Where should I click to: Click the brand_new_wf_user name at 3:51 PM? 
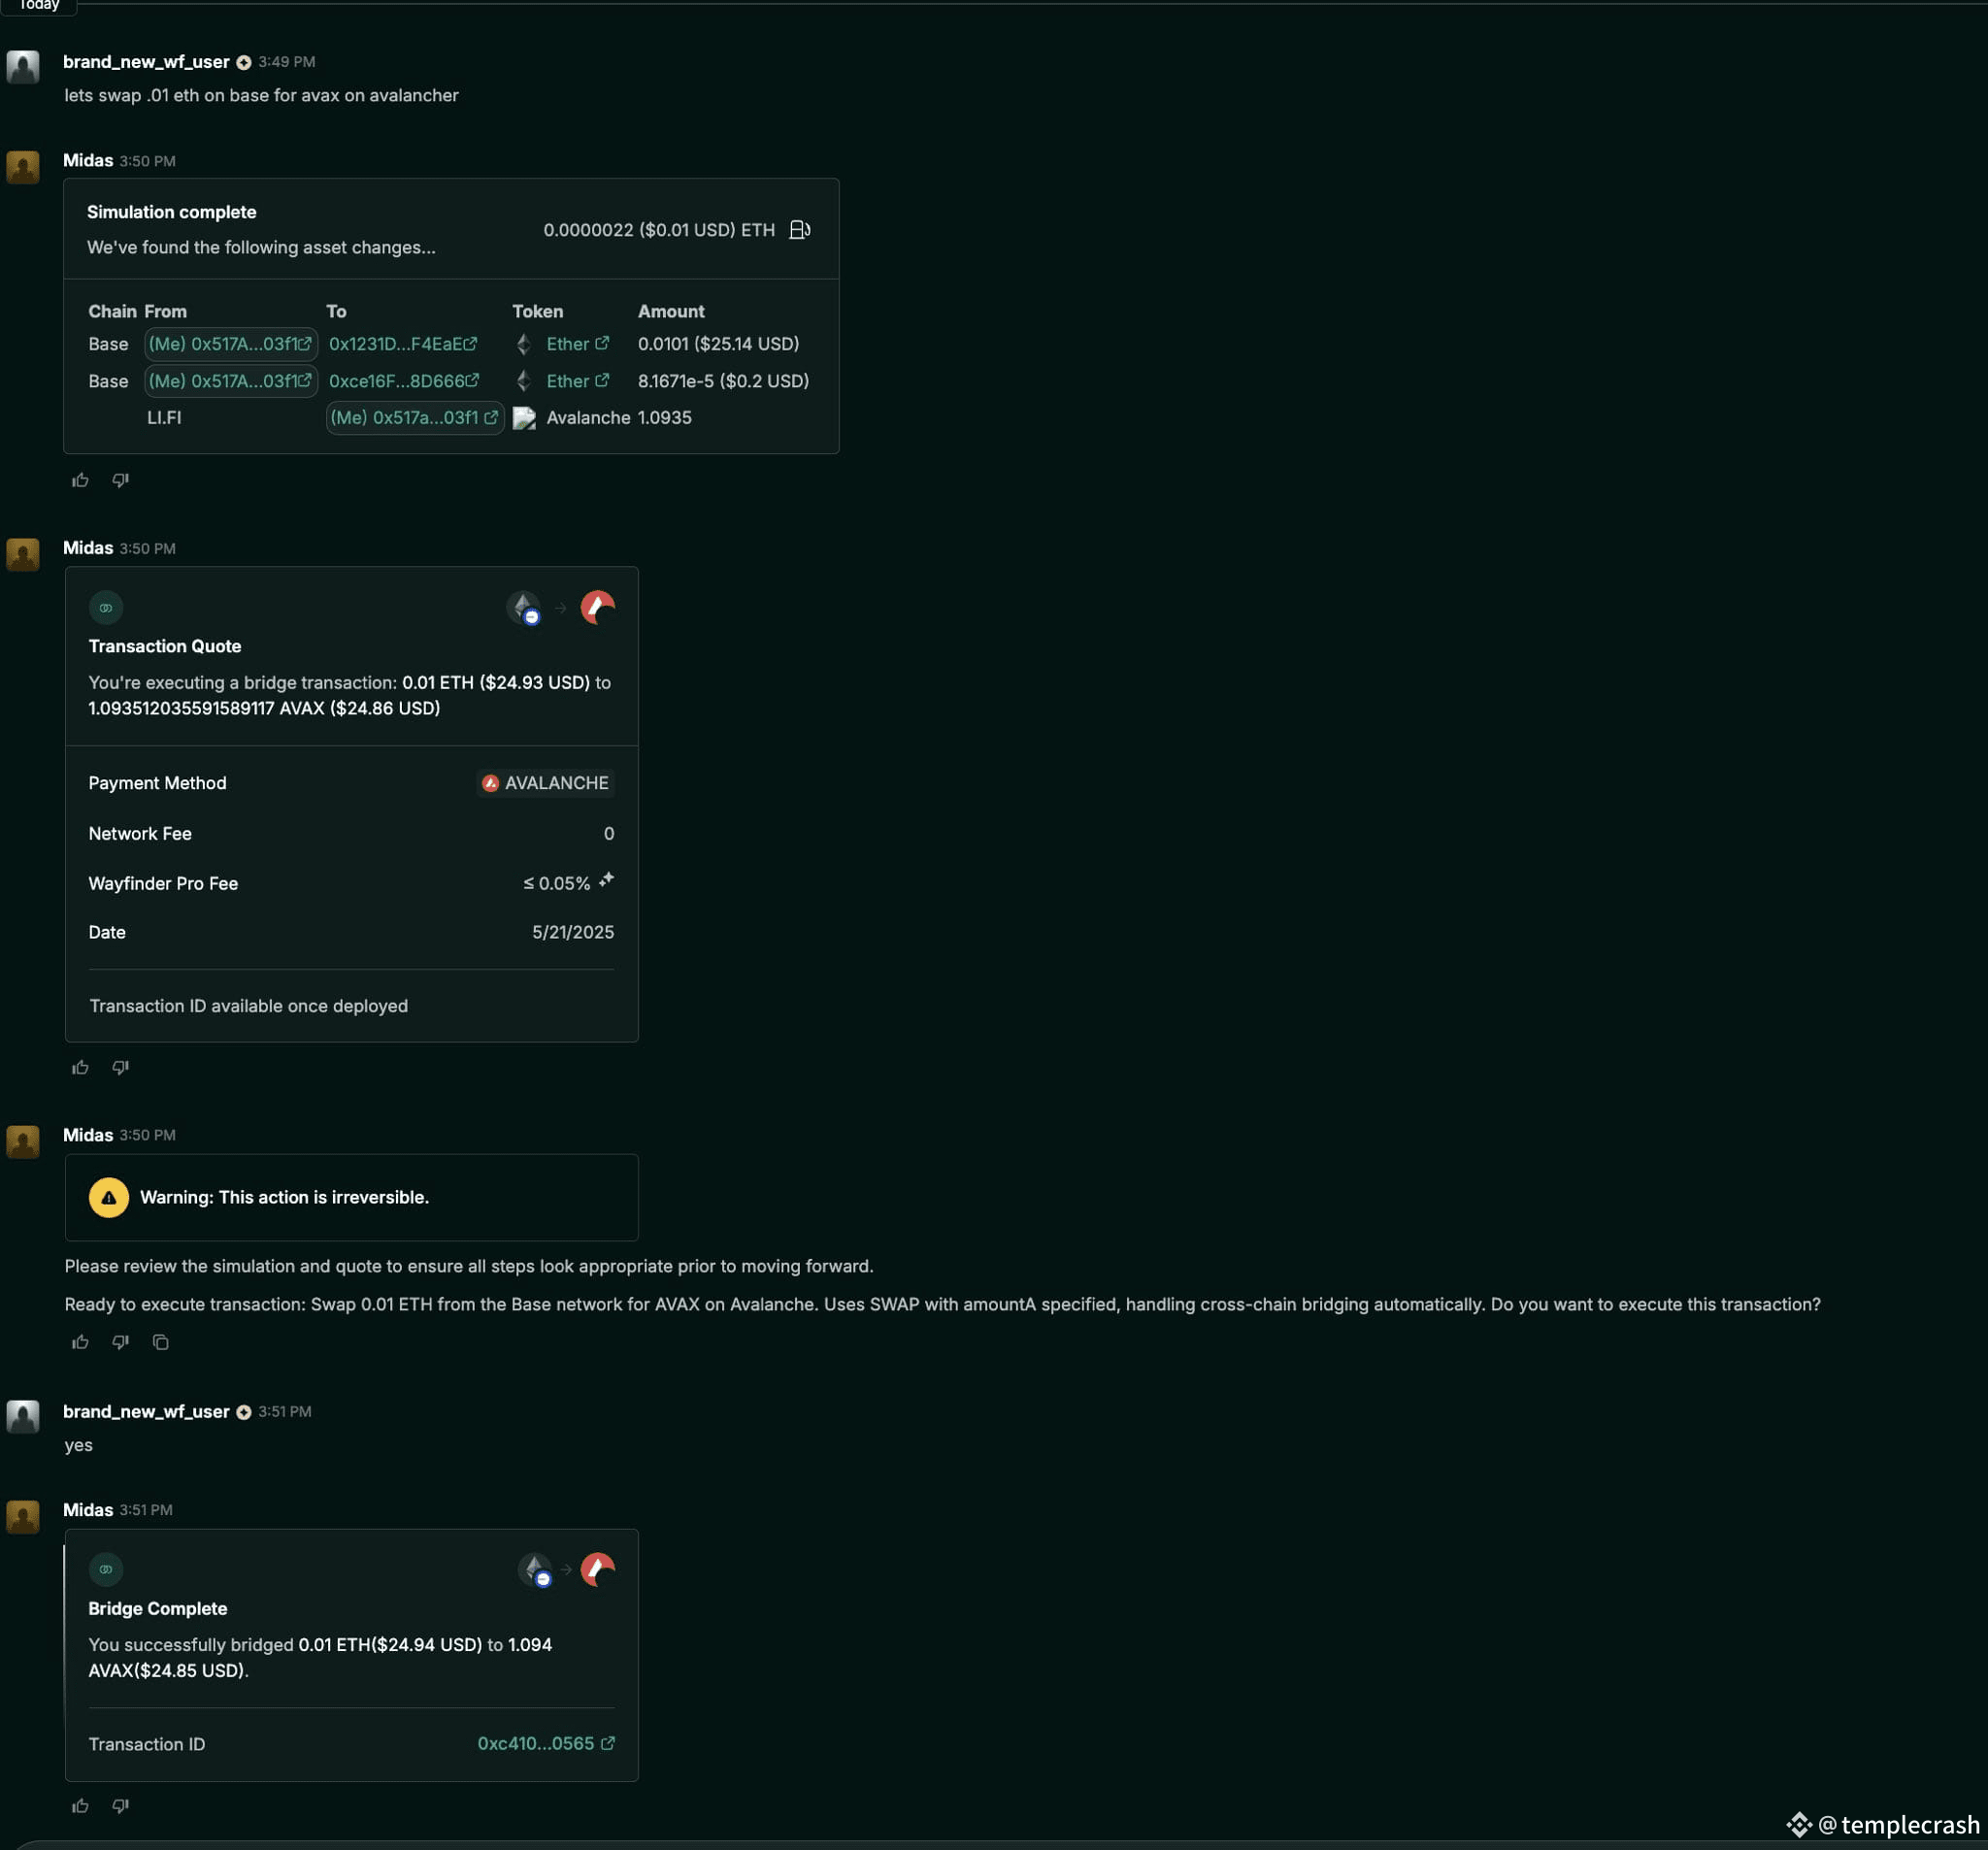(146, 1412)
